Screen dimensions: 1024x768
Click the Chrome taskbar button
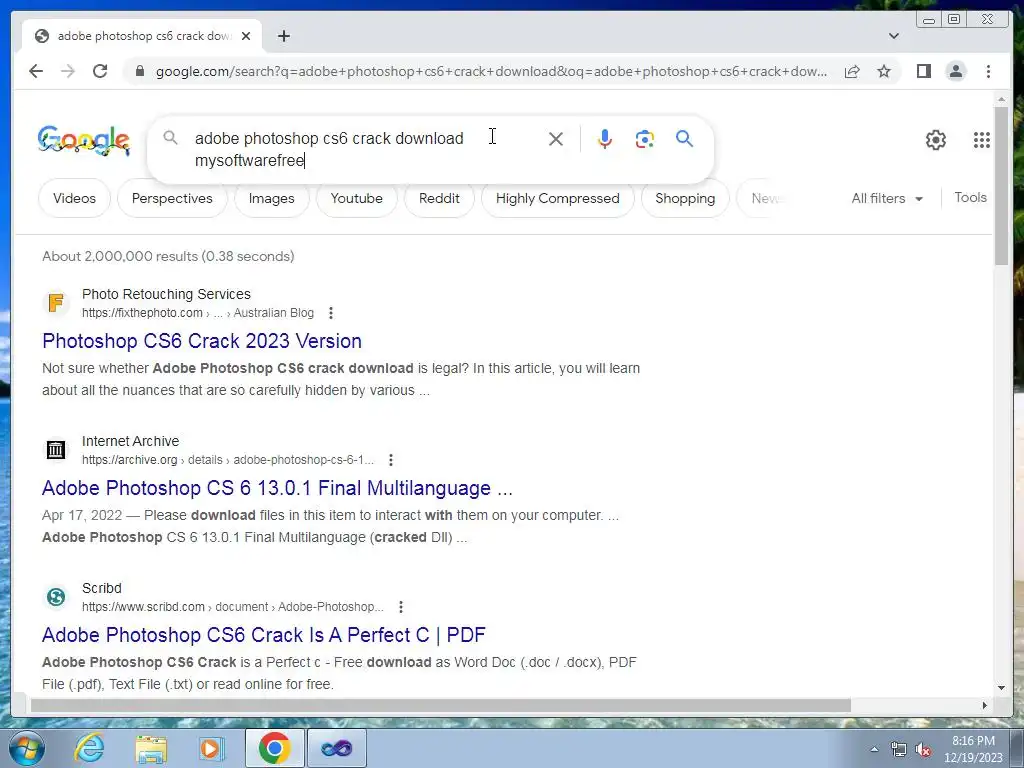[274, 748]
